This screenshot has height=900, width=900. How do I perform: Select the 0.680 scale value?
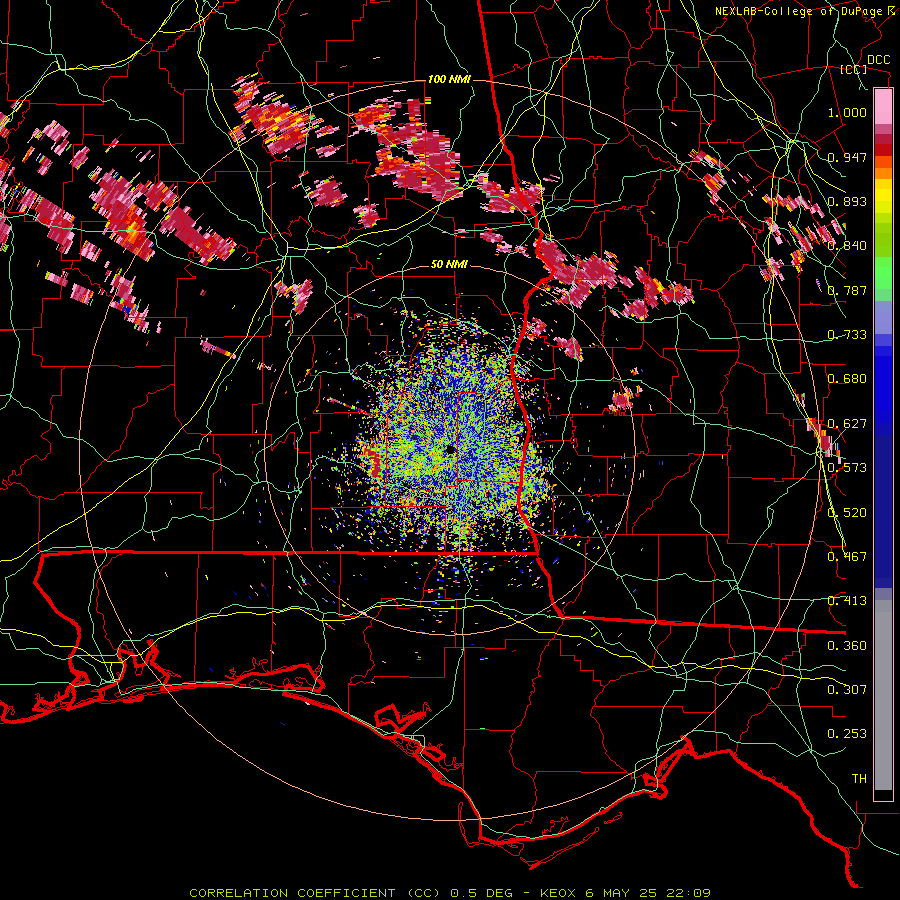click(847, 379)
